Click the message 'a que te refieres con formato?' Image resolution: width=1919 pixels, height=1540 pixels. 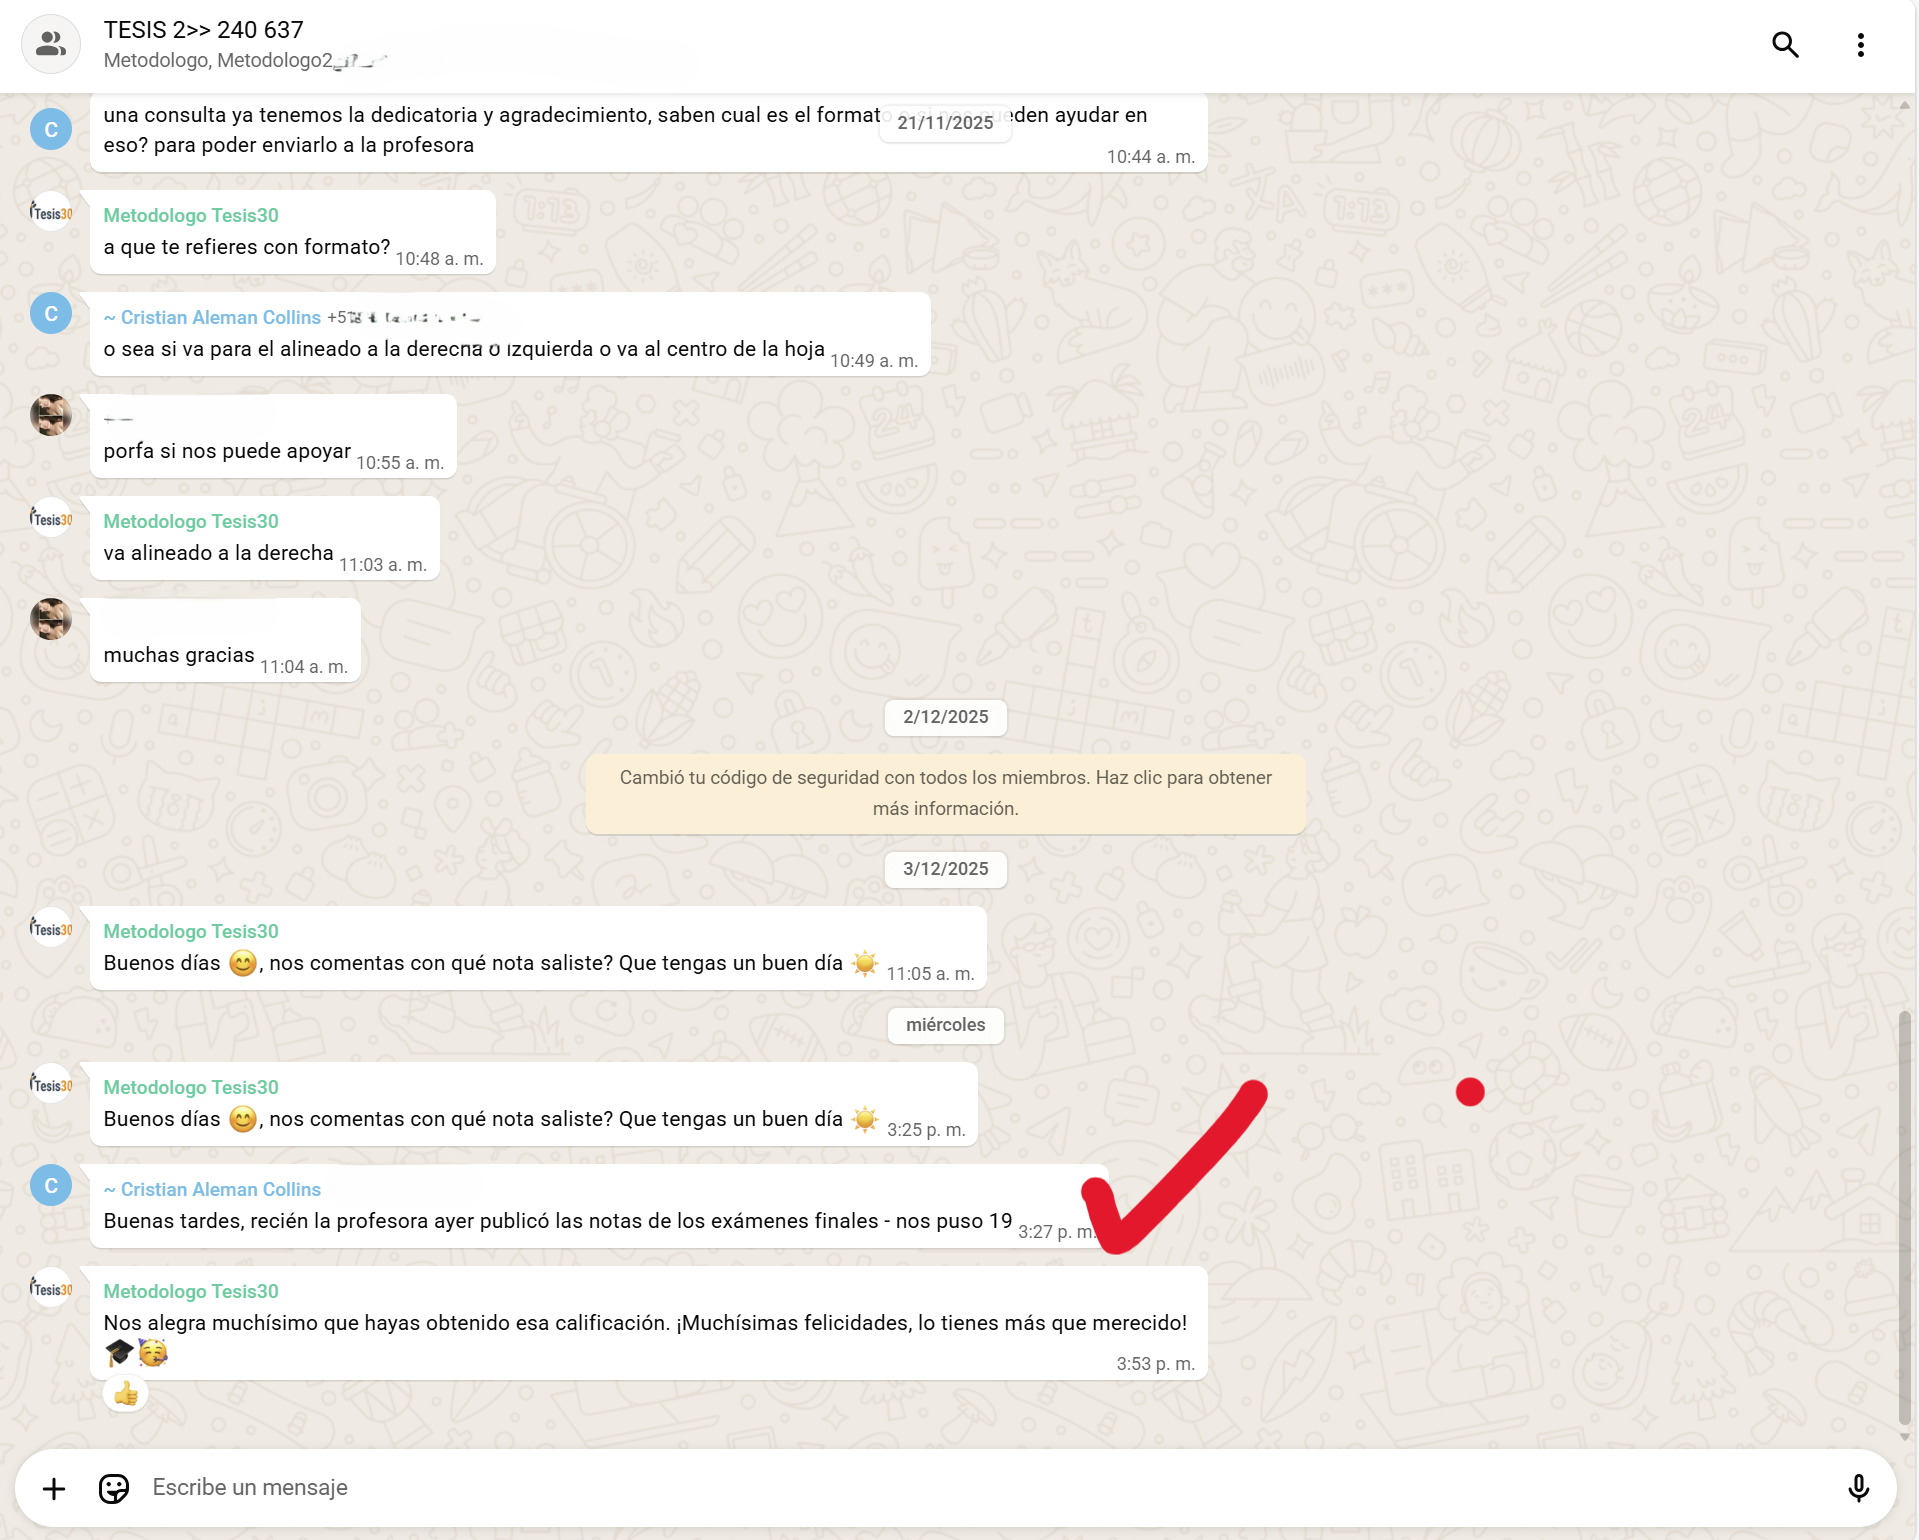tap(247, 247)
